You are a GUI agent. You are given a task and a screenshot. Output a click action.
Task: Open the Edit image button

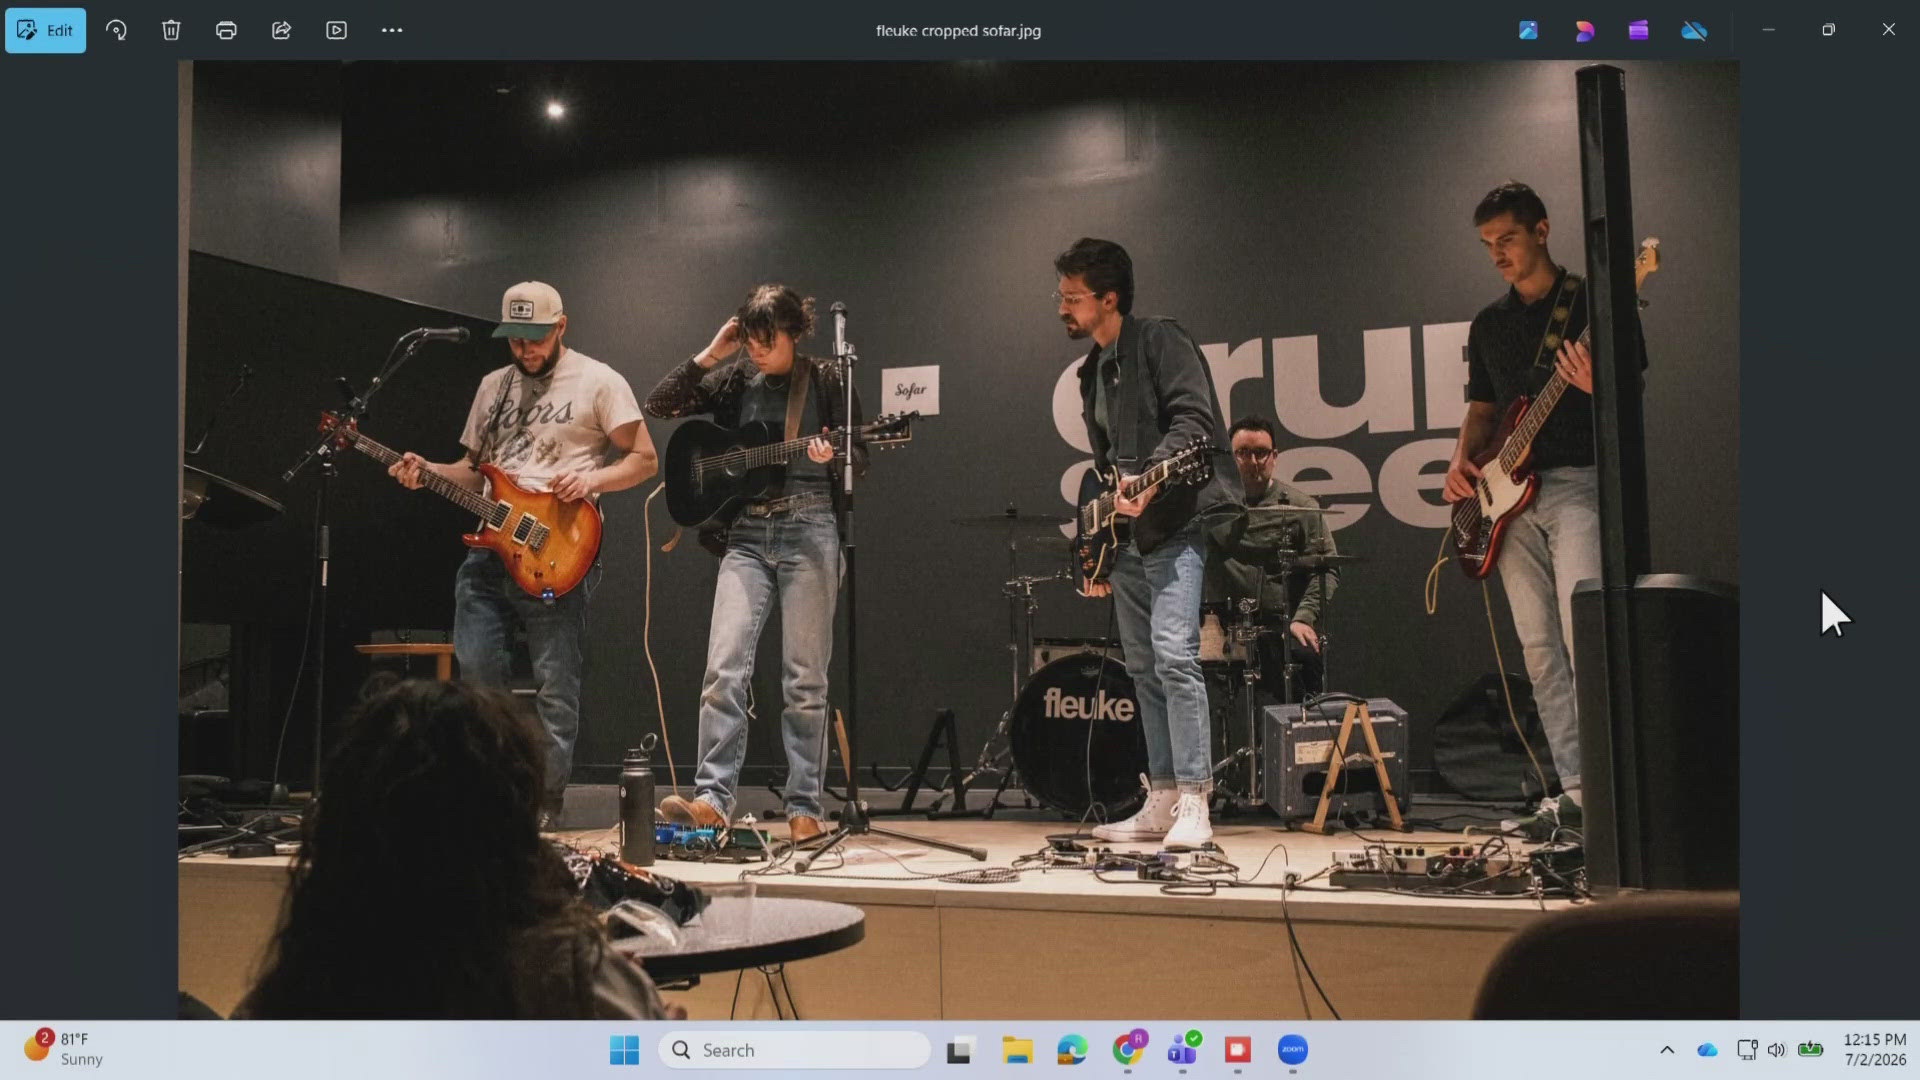[x=45, y=30]
